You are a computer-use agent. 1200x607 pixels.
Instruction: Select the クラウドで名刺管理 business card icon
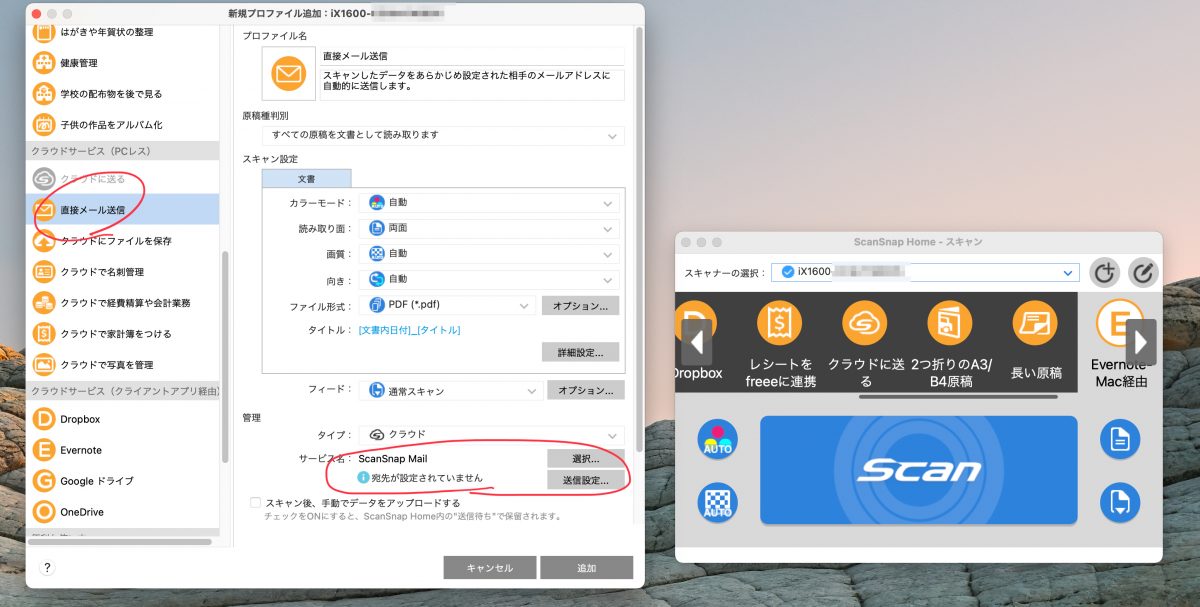44,272
